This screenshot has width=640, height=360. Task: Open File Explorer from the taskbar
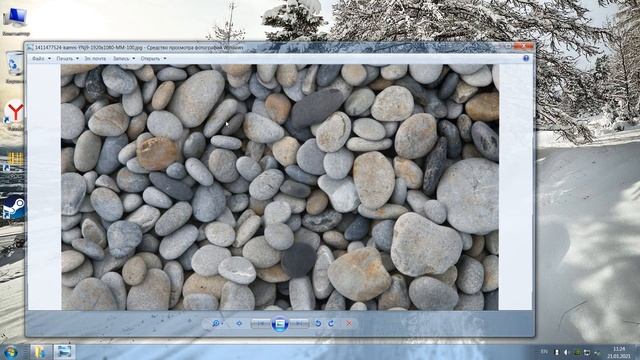(40, 352)
